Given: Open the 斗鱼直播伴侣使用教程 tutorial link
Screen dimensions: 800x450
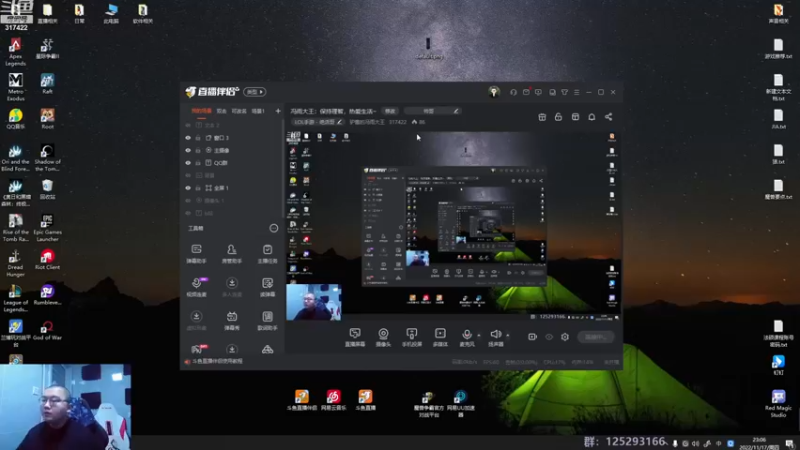Looking at the screenshot, I should tap(217, 361).
